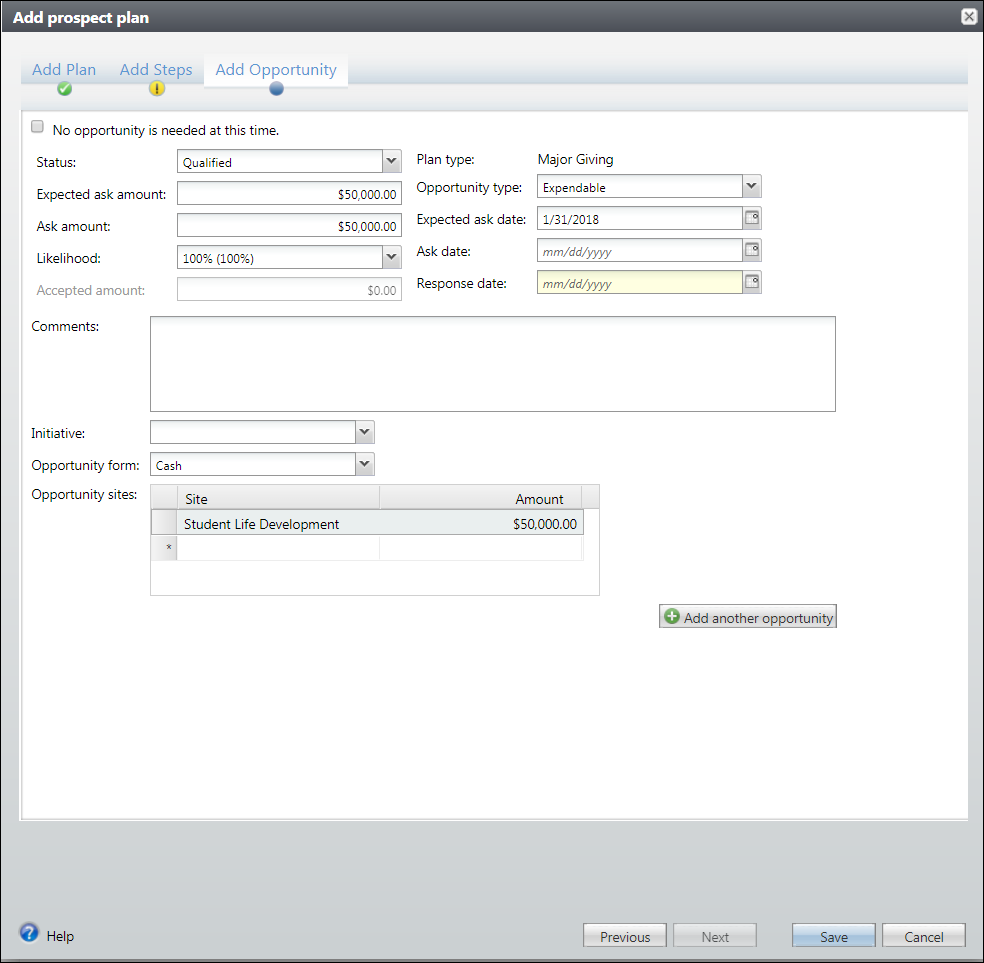This screenshot has width=984, height=963.
Task: Select the Student Life Development site cell
Action: [278, 523]
